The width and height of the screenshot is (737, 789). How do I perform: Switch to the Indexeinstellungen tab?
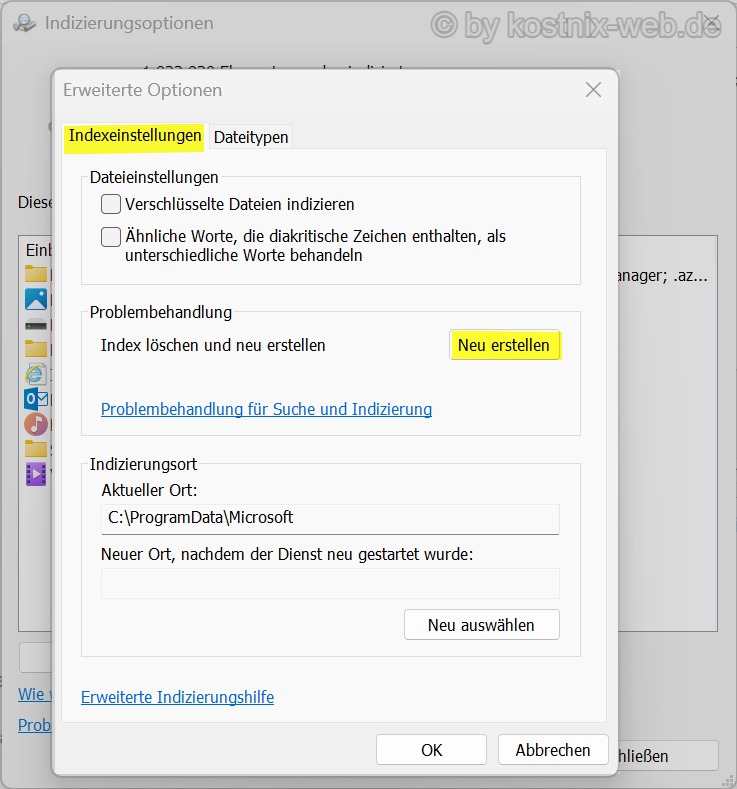[134, 137]
